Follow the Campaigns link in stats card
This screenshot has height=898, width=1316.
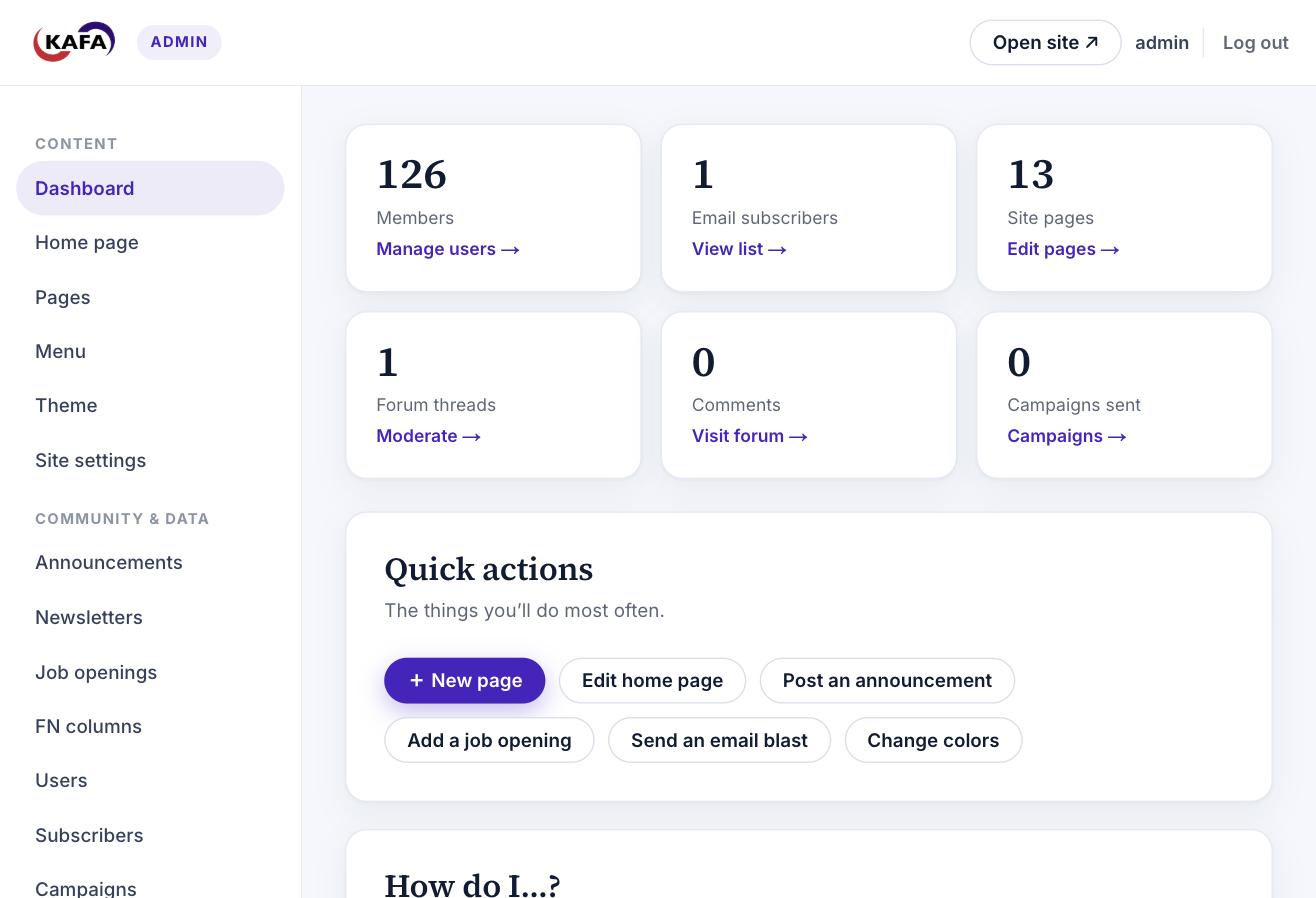click(1066, 436)
